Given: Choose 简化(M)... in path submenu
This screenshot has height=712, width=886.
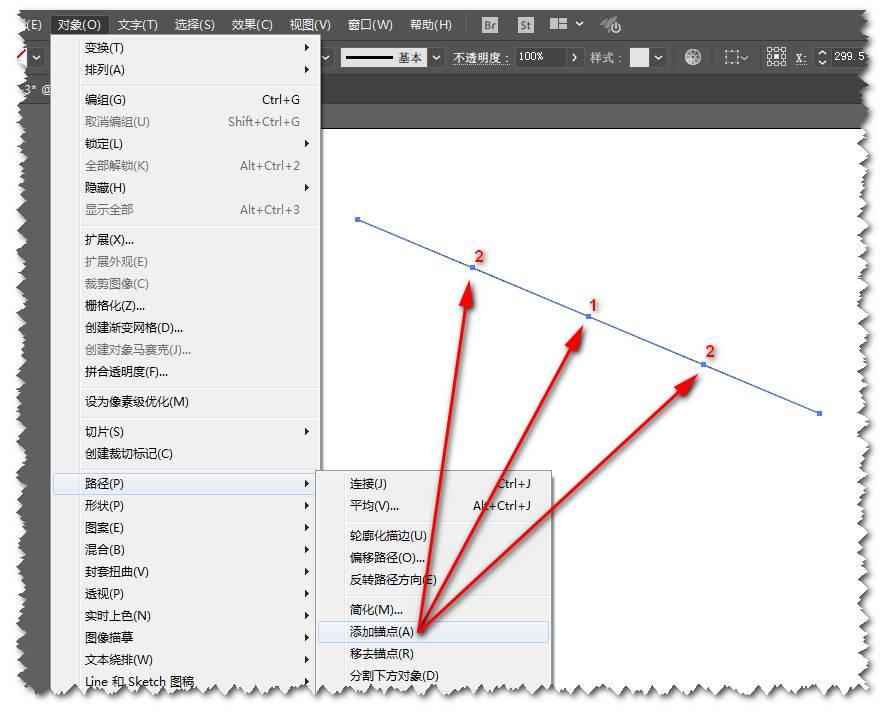Looking at the screenshot, I should pyautogui.click(x=434, y=610).
